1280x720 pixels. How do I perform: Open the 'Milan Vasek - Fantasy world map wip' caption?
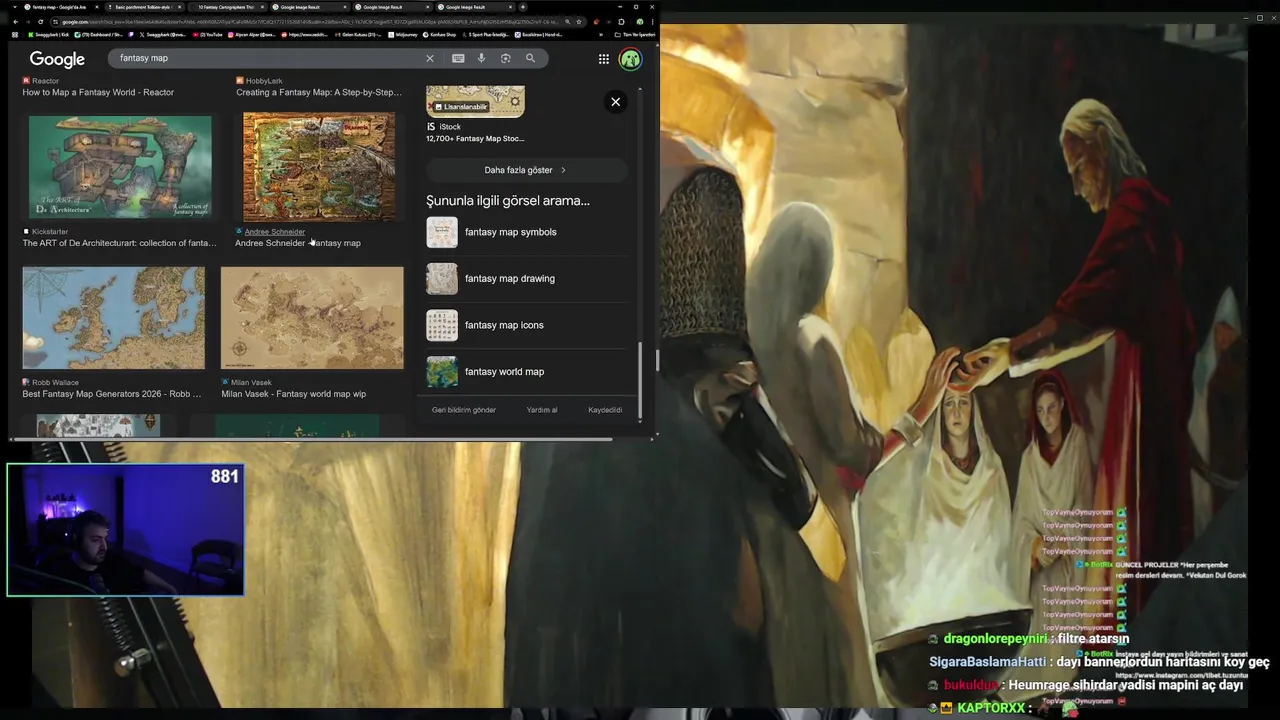(x=293, y=394)
